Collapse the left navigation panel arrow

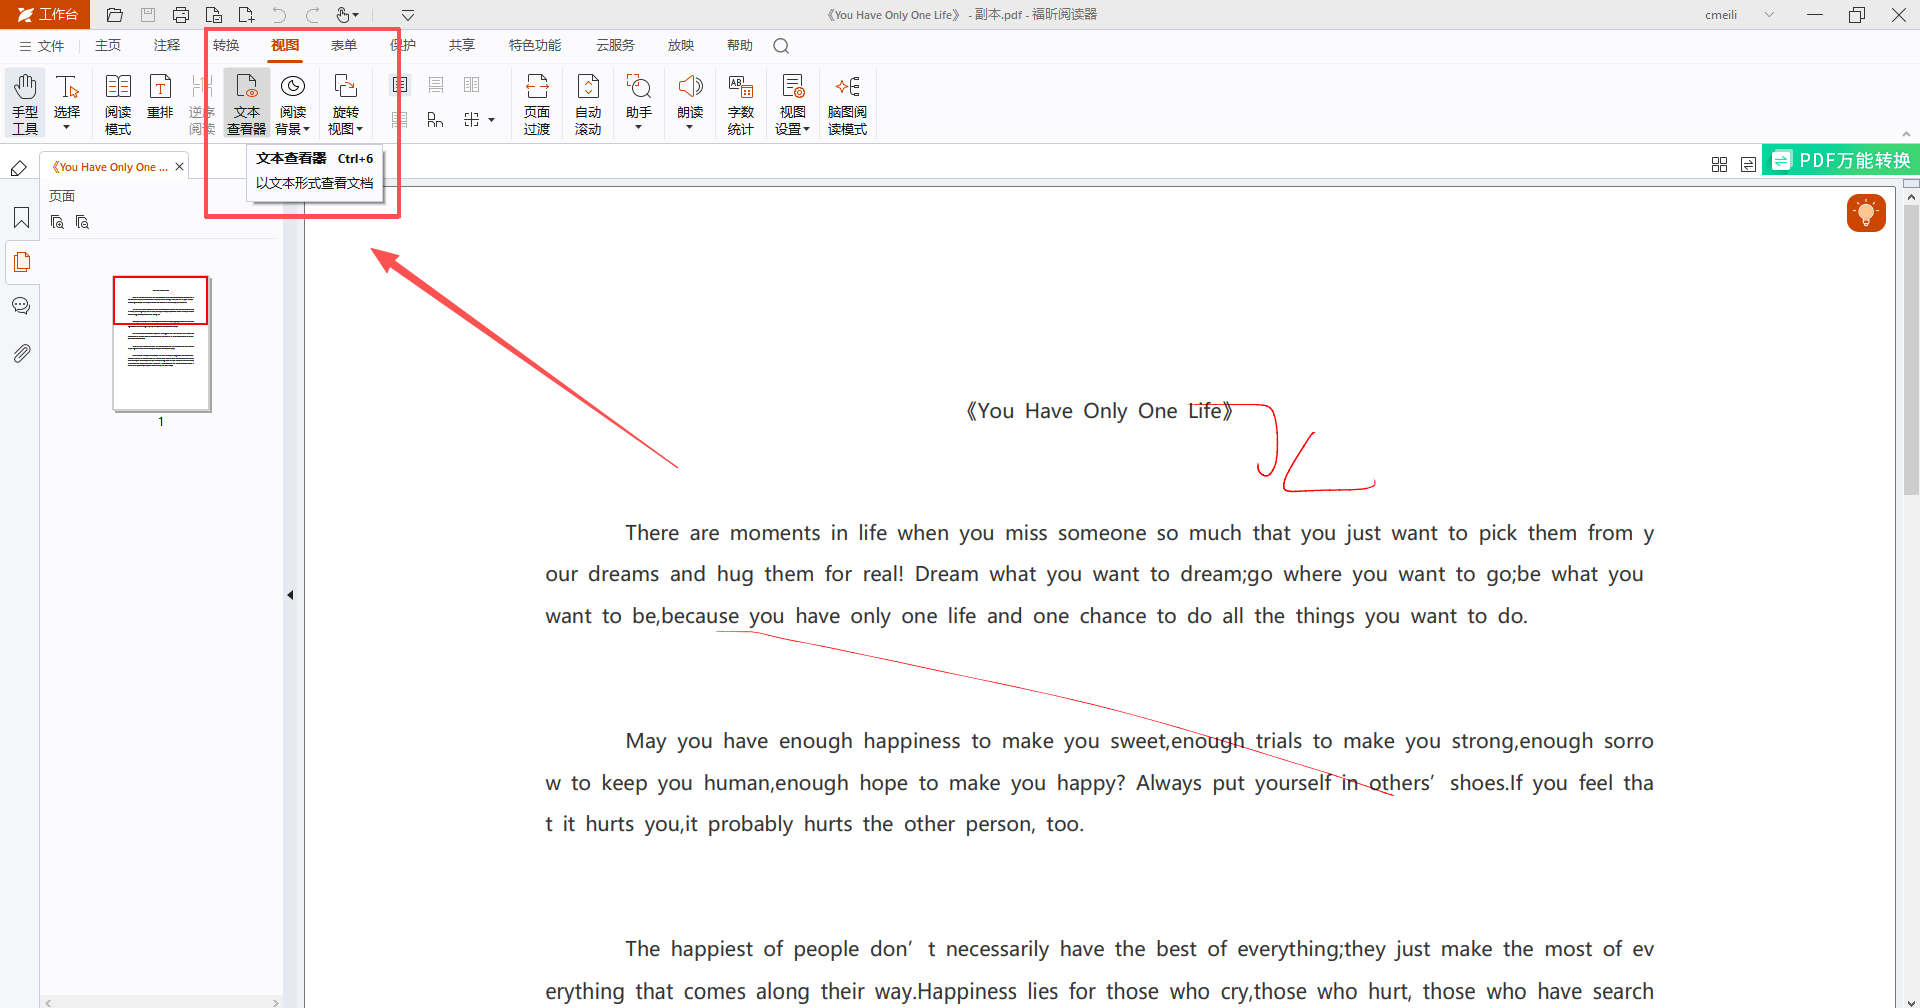click(x=290, y=595)
